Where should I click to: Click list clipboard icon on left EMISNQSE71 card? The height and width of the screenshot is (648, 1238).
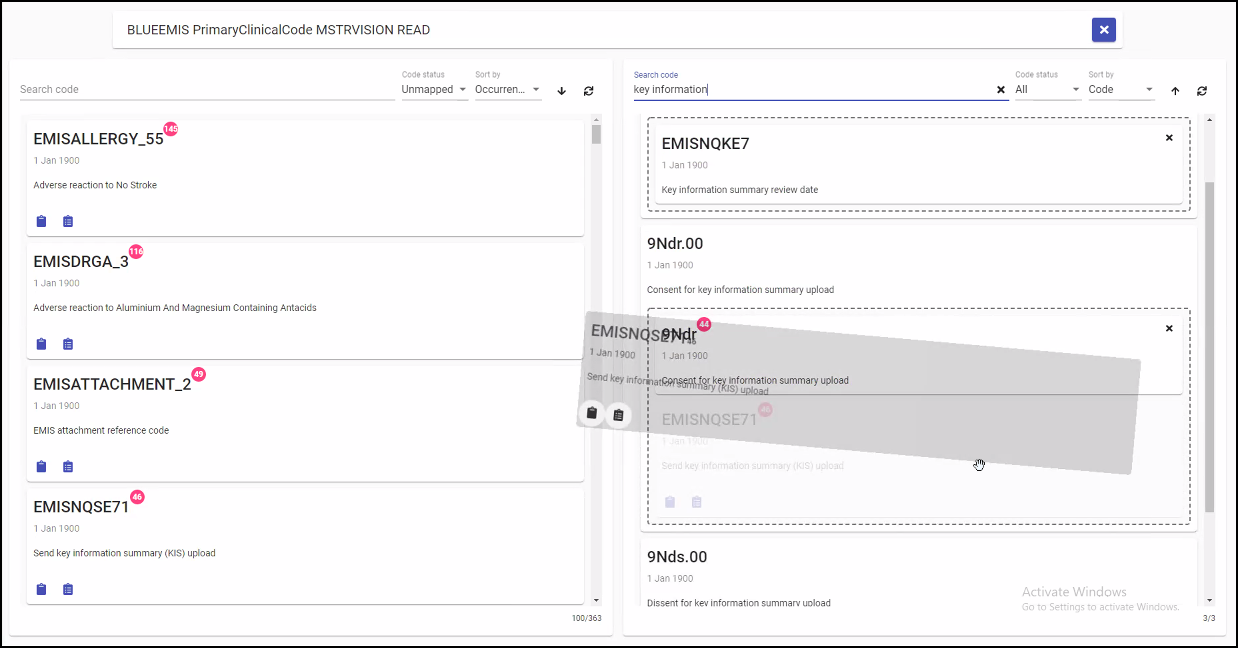68,589
